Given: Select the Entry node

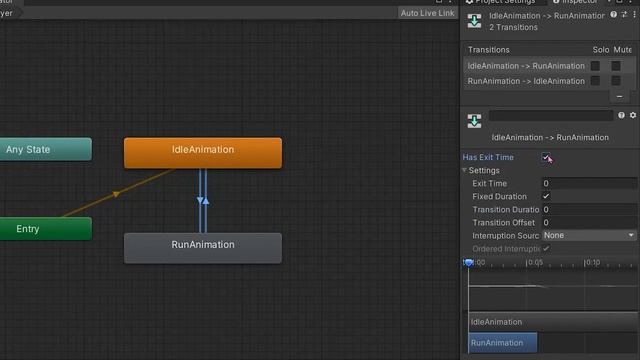Looking at the screenshot, I should (x=46, y=229).
